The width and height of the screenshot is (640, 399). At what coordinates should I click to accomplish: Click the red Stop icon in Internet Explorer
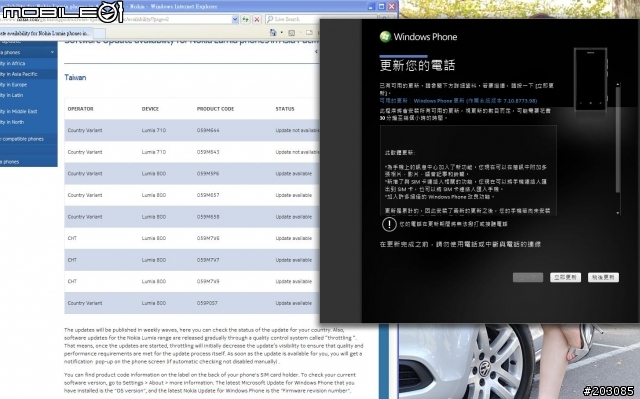(257, 19)
